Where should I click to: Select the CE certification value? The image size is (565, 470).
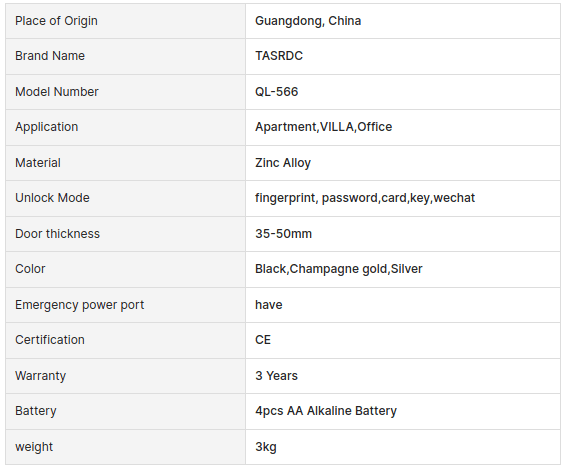[263, 340]
